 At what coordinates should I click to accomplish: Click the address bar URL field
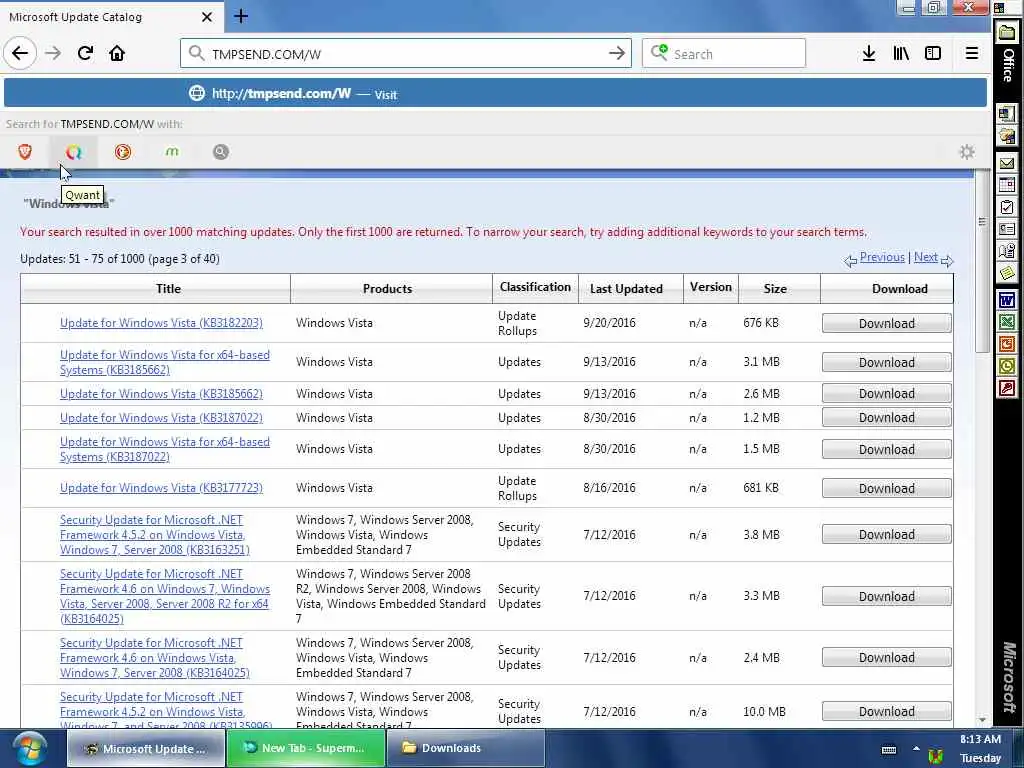click(405, 54)
